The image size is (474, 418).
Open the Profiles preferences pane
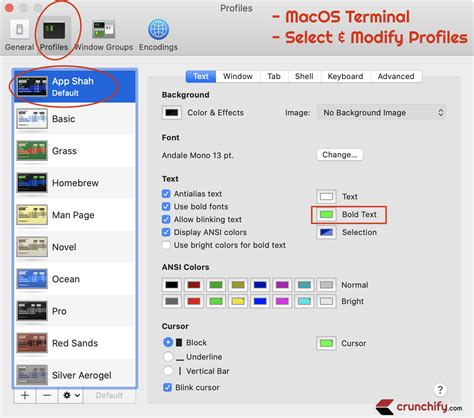click(x=54, y=35)
